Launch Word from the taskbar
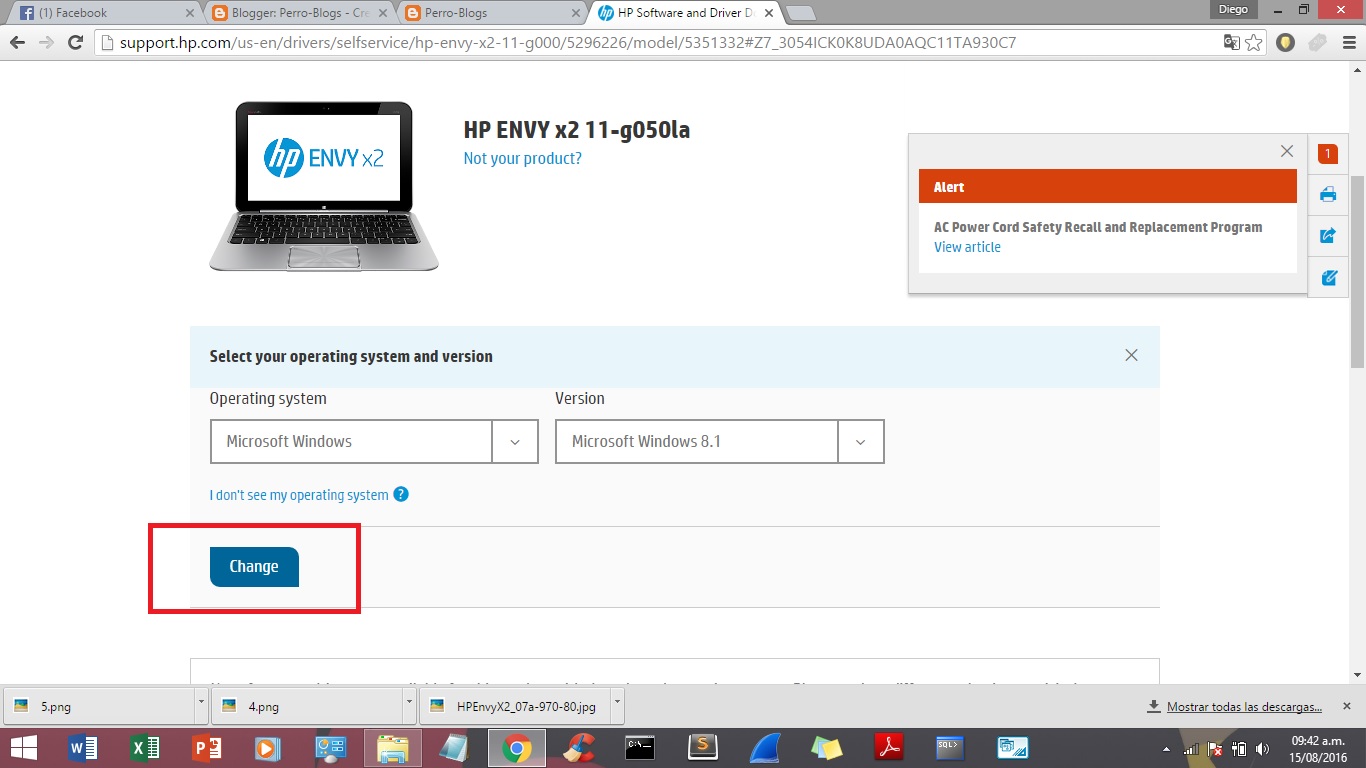 click(x=83, y=748)
